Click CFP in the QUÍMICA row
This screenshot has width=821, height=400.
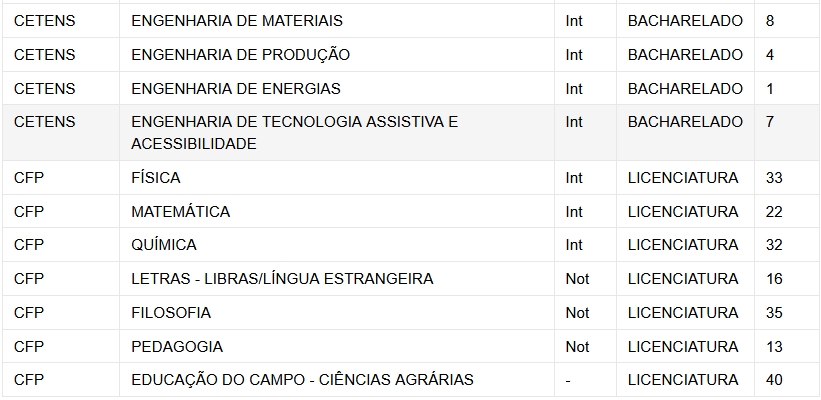pos(29,245)
